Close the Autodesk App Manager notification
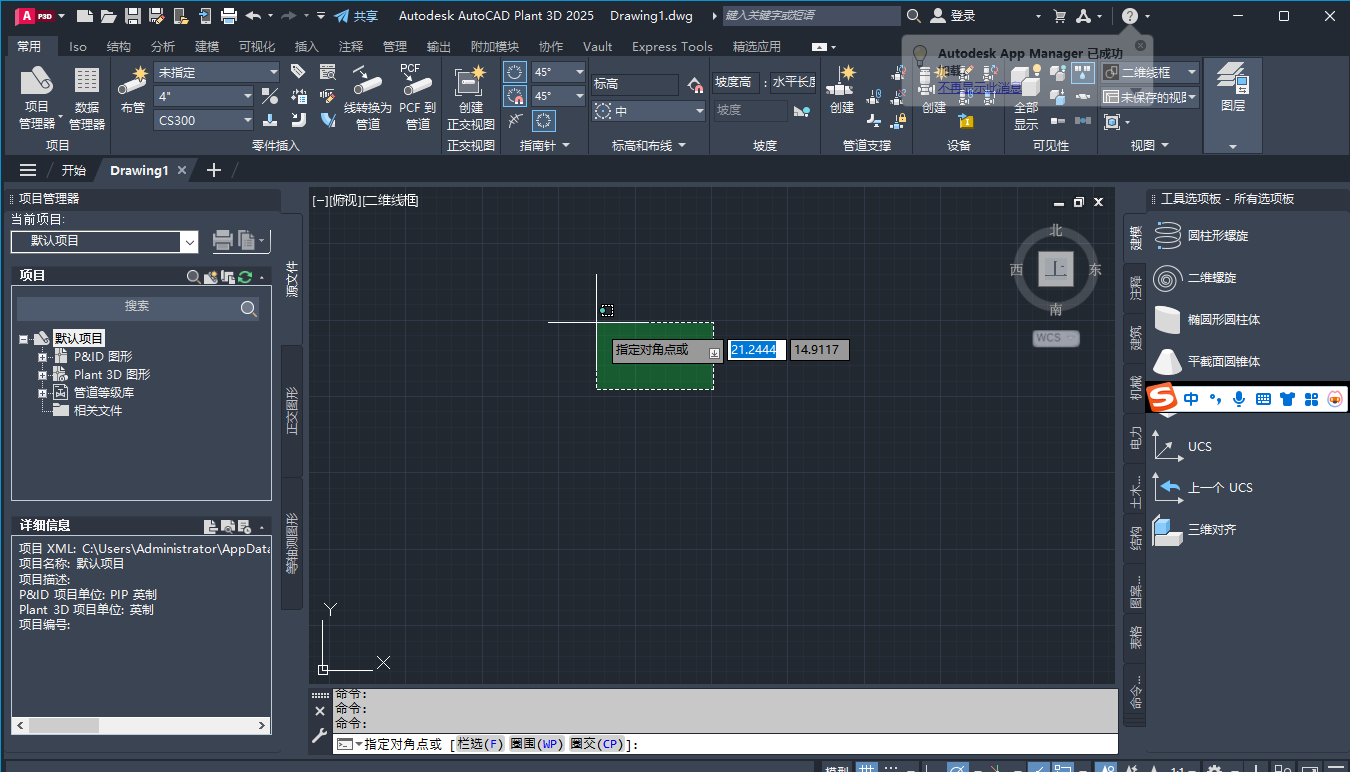This screenshot has width=1350, height=772. (x=1139, y=45)
